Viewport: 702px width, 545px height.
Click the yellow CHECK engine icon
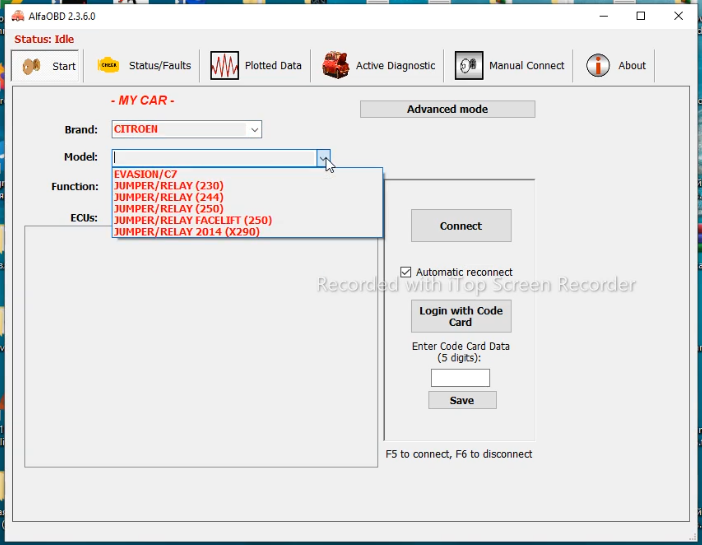point(108,65)
